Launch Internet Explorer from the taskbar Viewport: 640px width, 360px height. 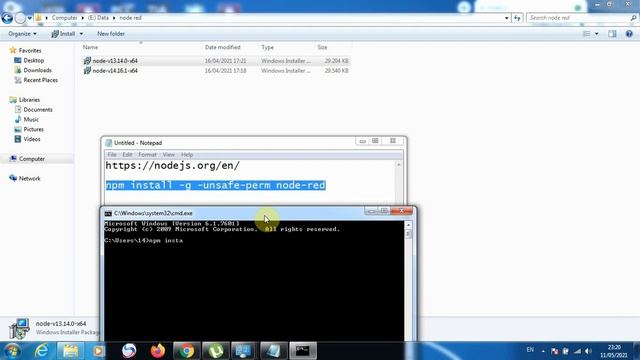coord(41,351)
